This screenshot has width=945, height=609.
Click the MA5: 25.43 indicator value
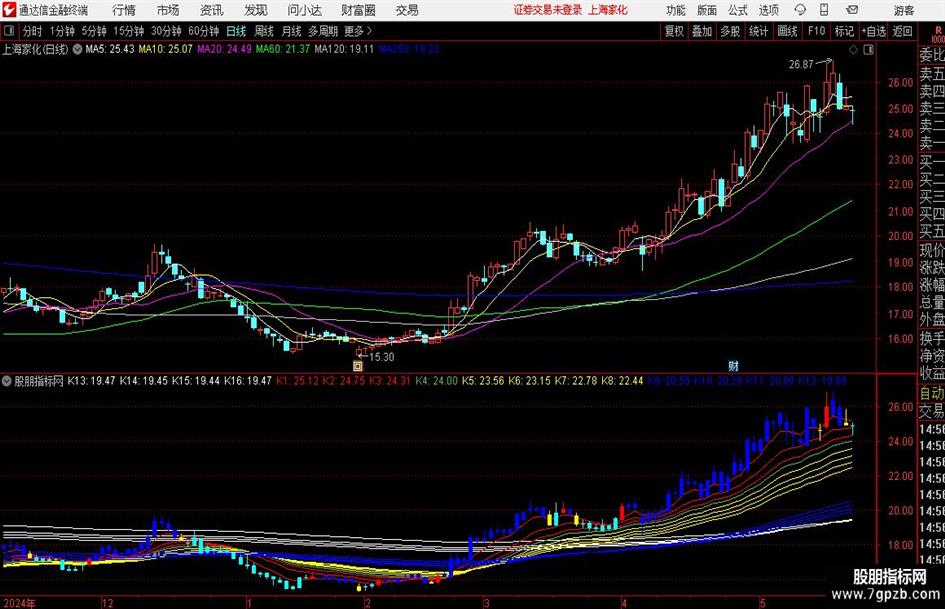point(110,49)
